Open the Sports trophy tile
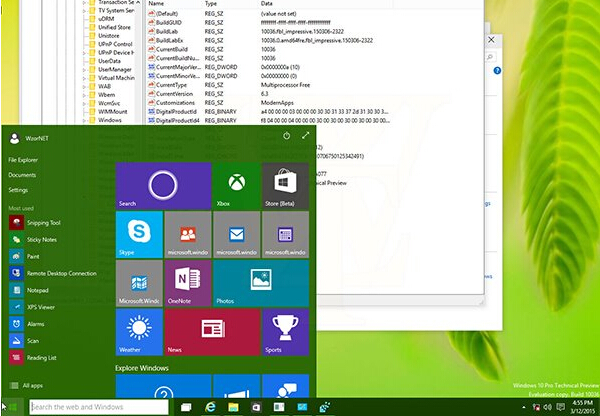This screenshot has width=600, height=416. click(x=285, y=332)
